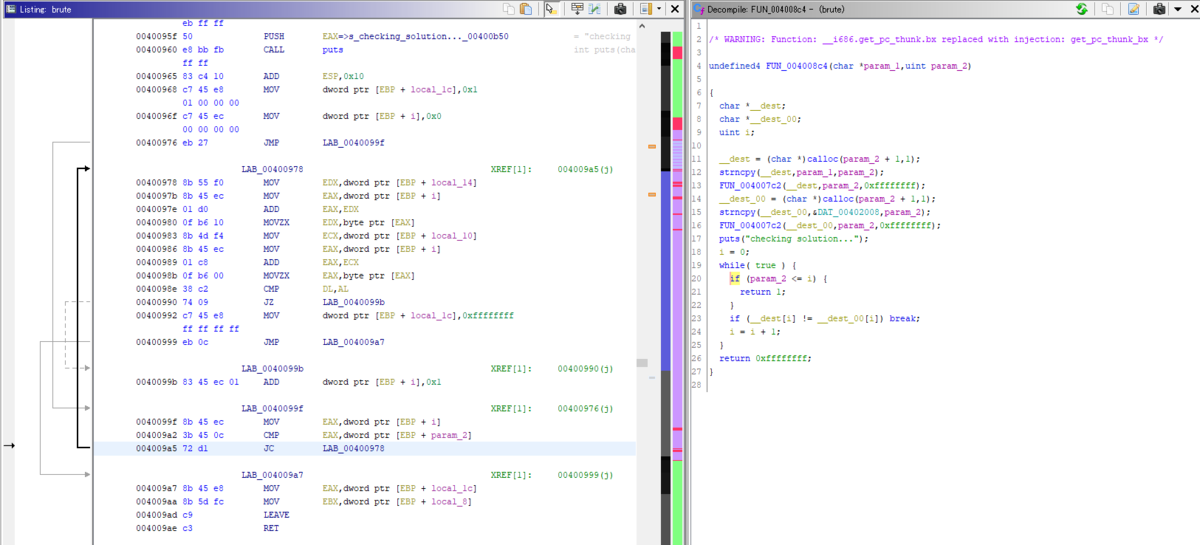Toggle mouse hover highlight in Listing toolbar
The width and height of the screenshot is (1200, 545).
(x=551, y=9)
